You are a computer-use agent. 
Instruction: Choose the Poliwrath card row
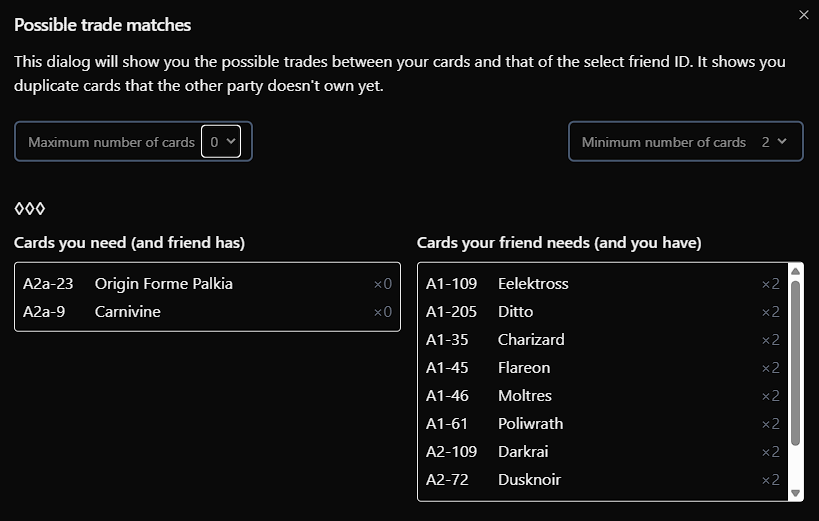[x=602, y=424]
